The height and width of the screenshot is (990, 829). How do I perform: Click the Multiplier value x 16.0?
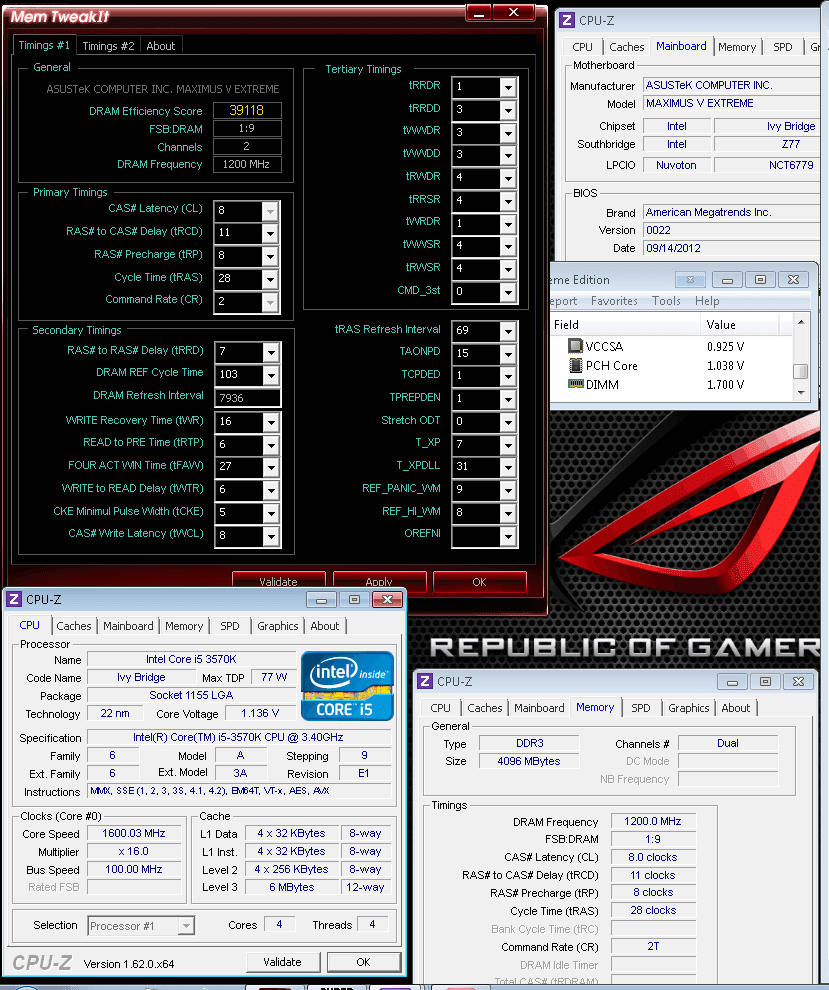134,851
